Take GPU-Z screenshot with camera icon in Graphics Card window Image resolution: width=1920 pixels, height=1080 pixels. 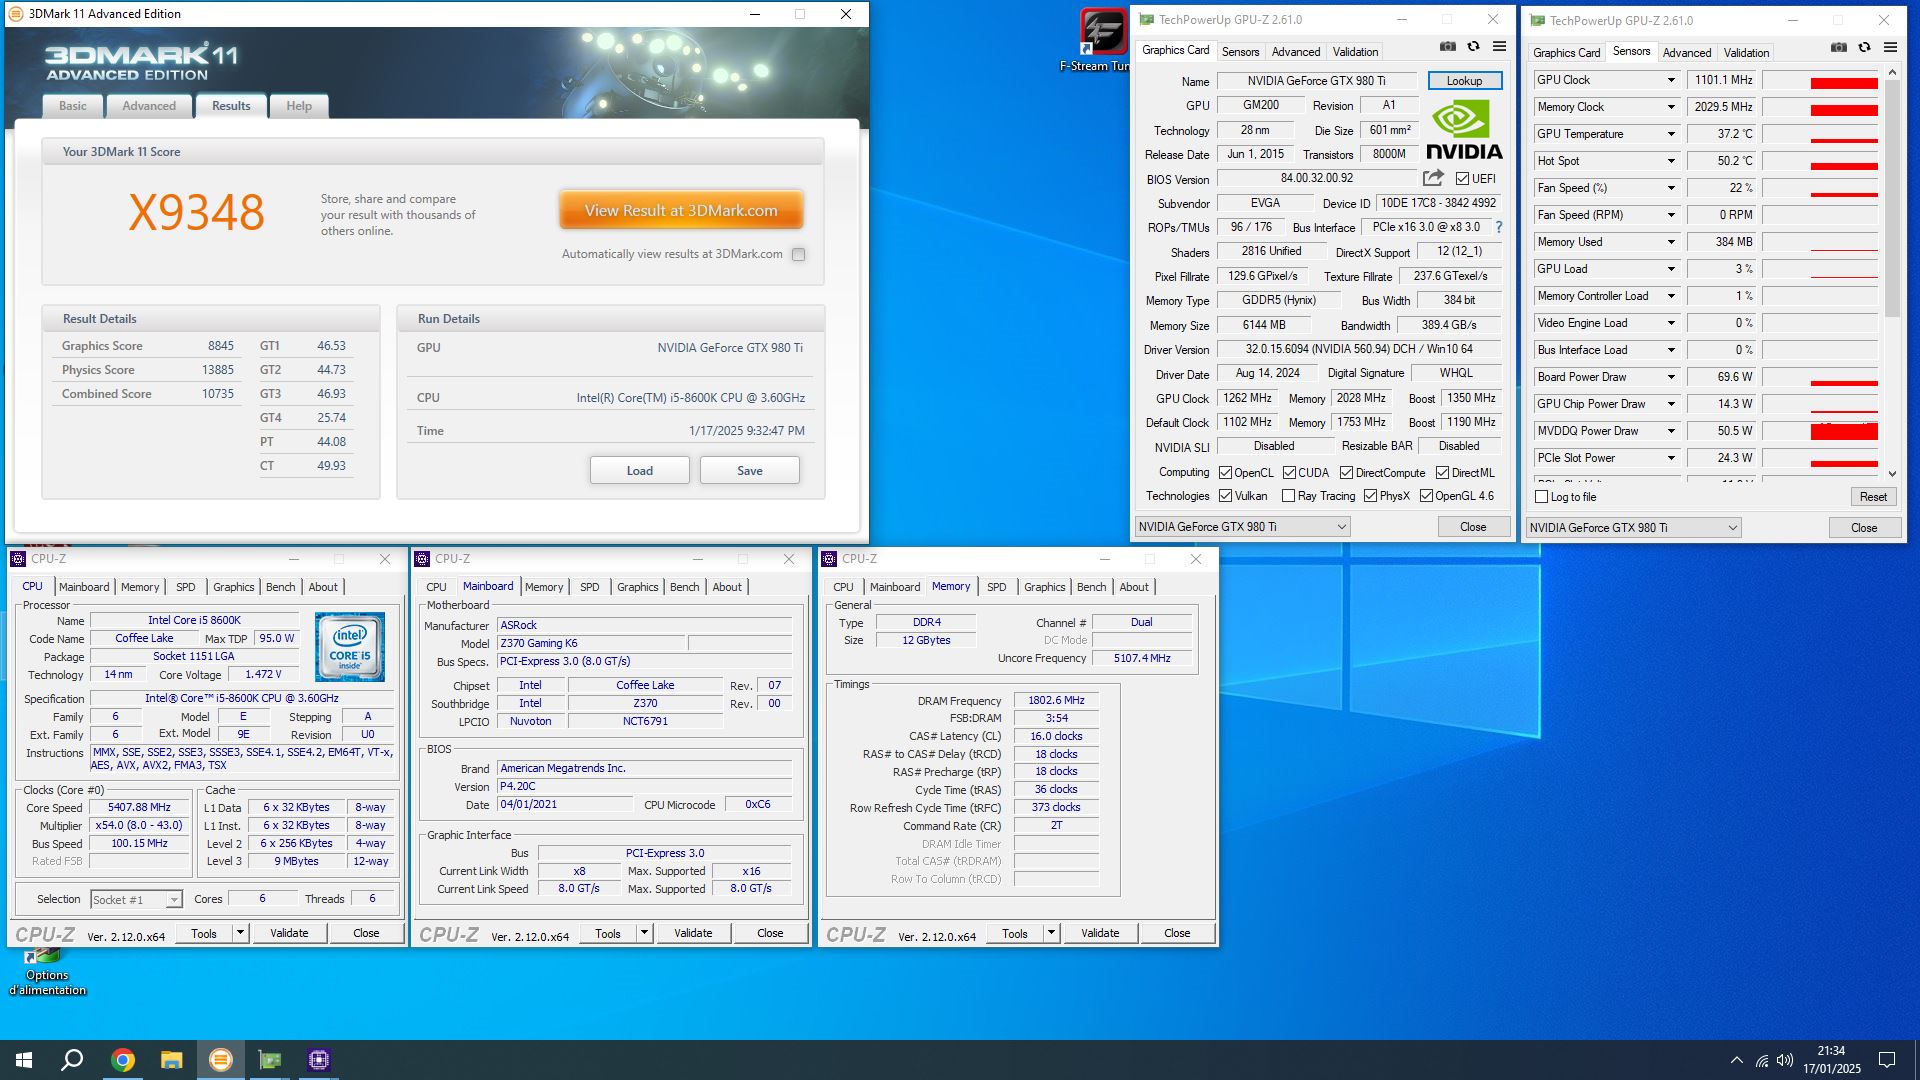1447,46
